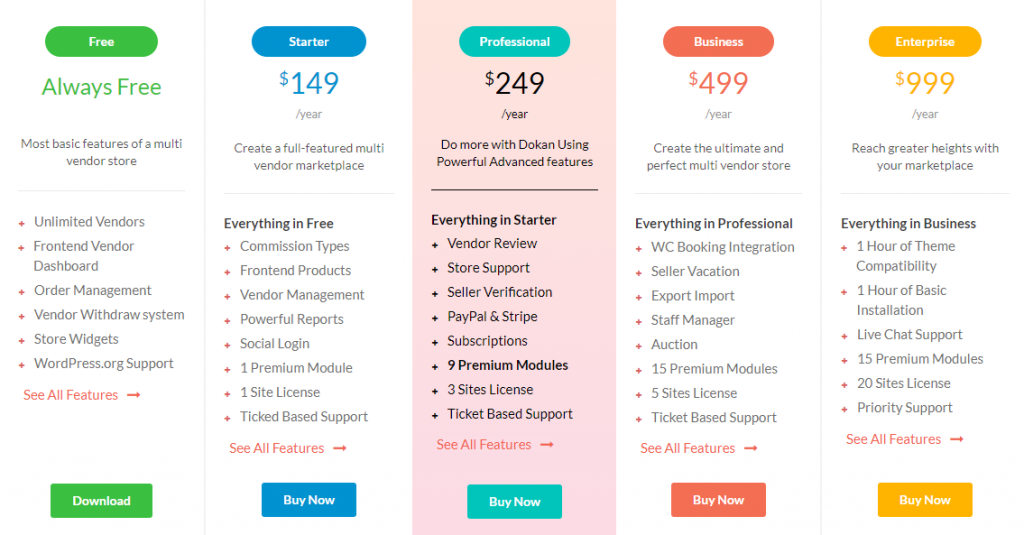
Task: Open See All Features link in Enterprise plan
Action: [893, 440]
